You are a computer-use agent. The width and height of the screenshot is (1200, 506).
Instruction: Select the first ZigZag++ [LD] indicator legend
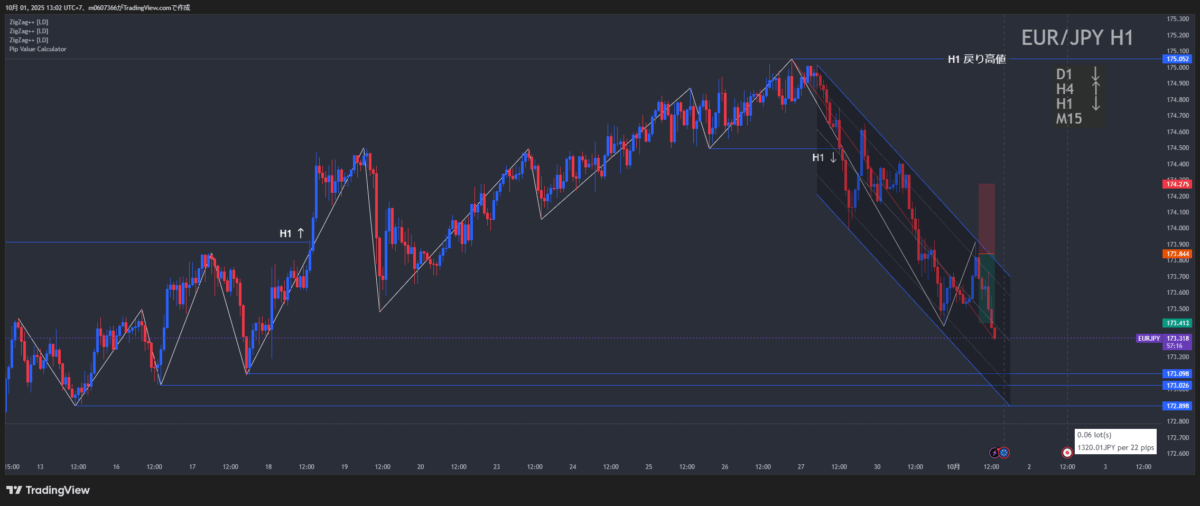click(x=28, y=22)
